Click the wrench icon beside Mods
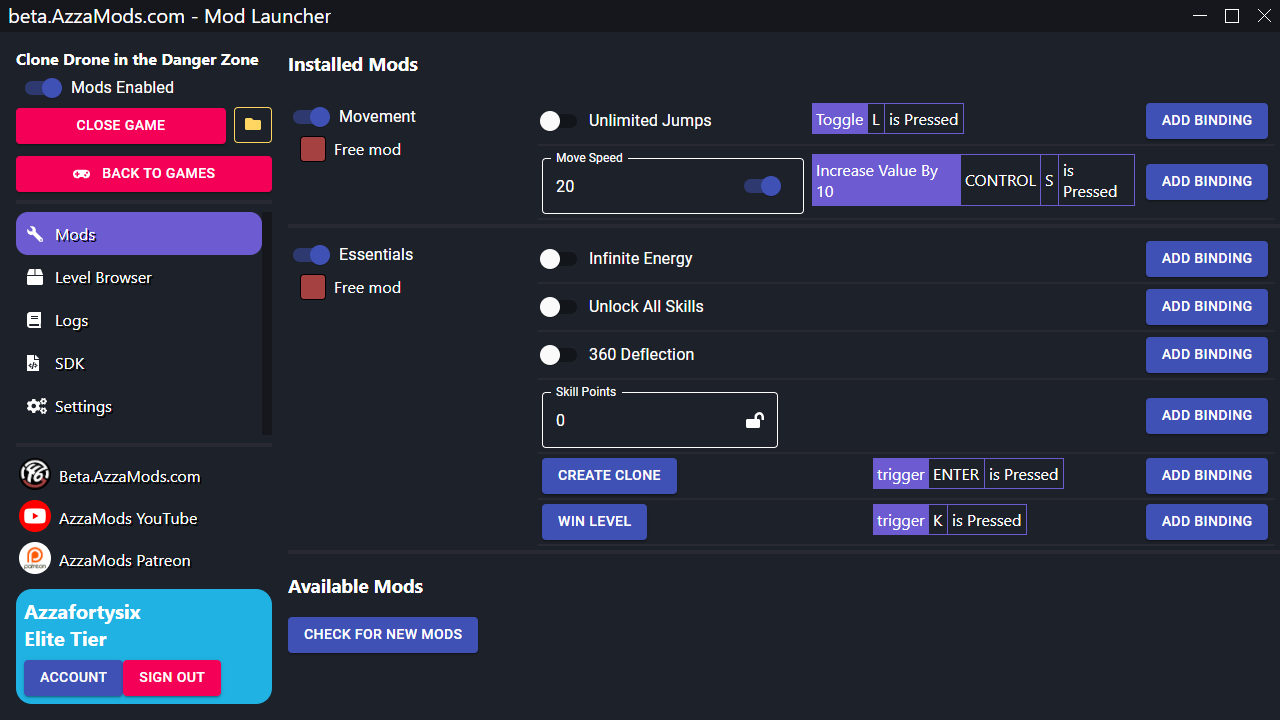 (x=36, y=234)
